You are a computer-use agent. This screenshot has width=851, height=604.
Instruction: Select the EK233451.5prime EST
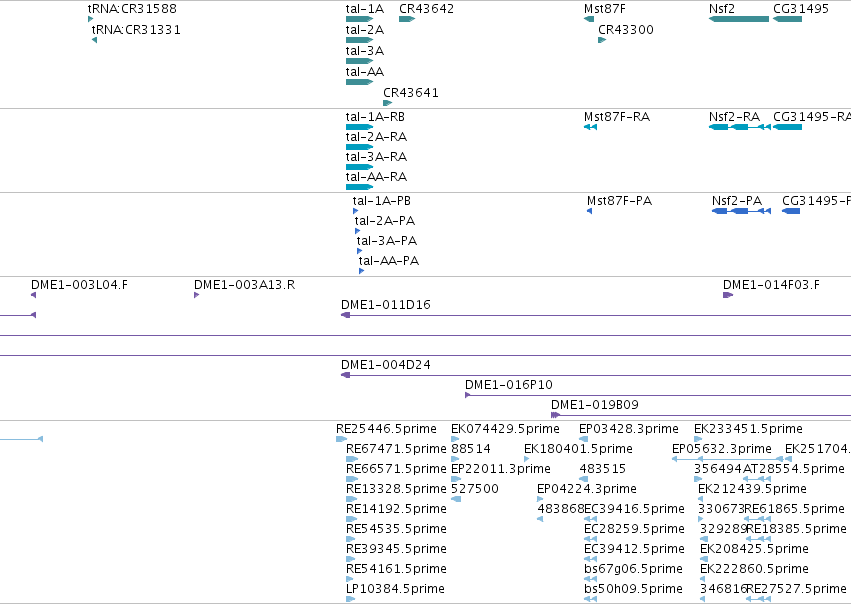point(698,439)
